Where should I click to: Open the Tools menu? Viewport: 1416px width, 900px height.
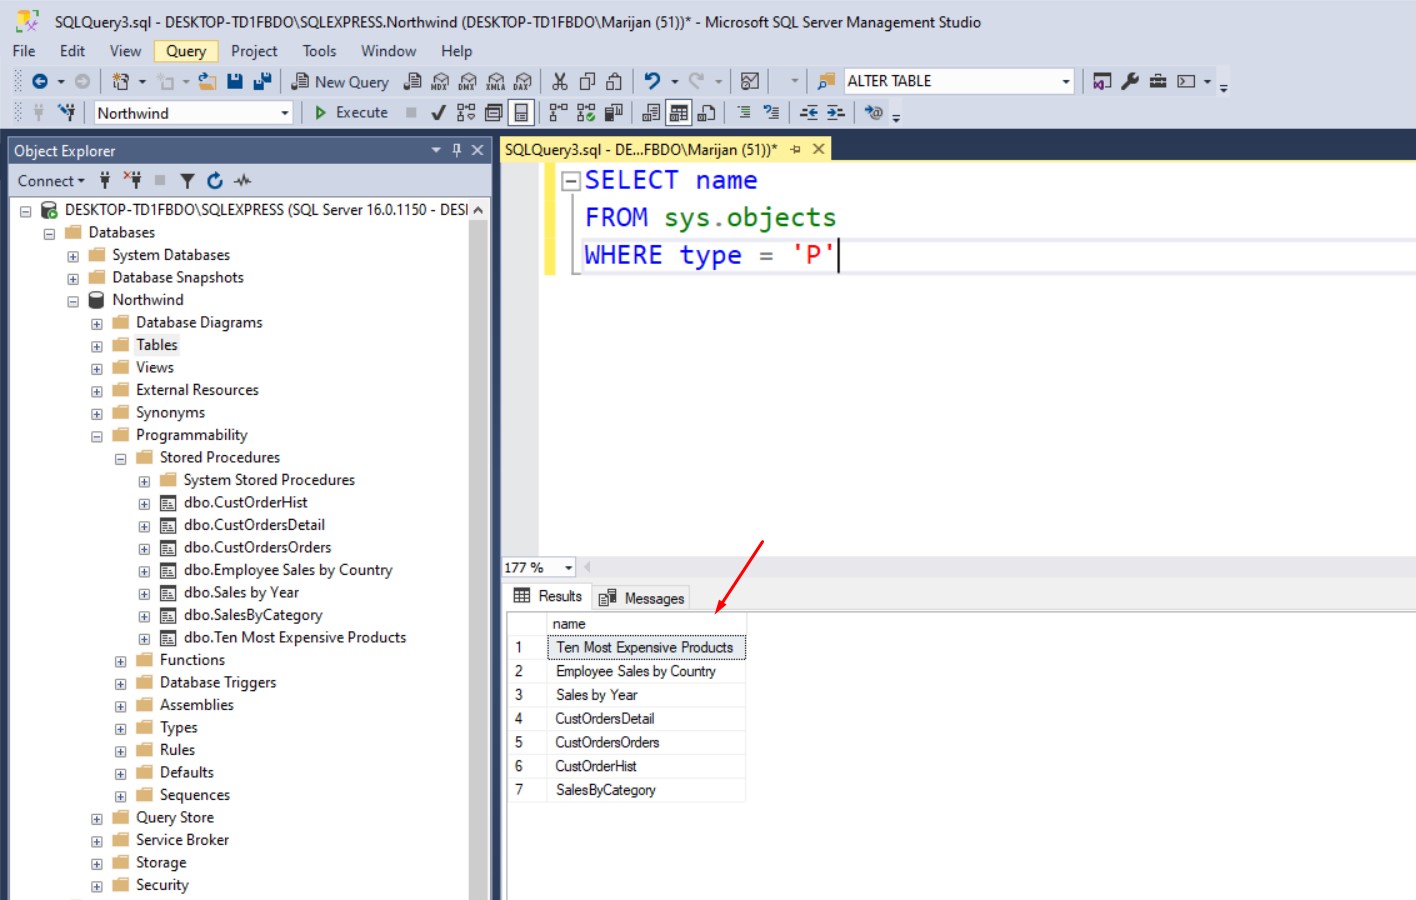319,51
